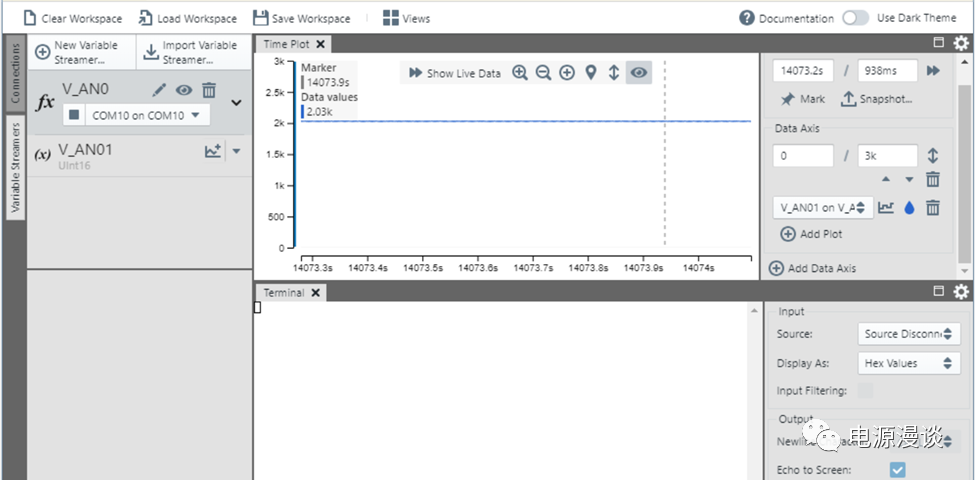Open plot color picker droplet
975x480 pixels.
pyautogui.click(x=909, y=207)
